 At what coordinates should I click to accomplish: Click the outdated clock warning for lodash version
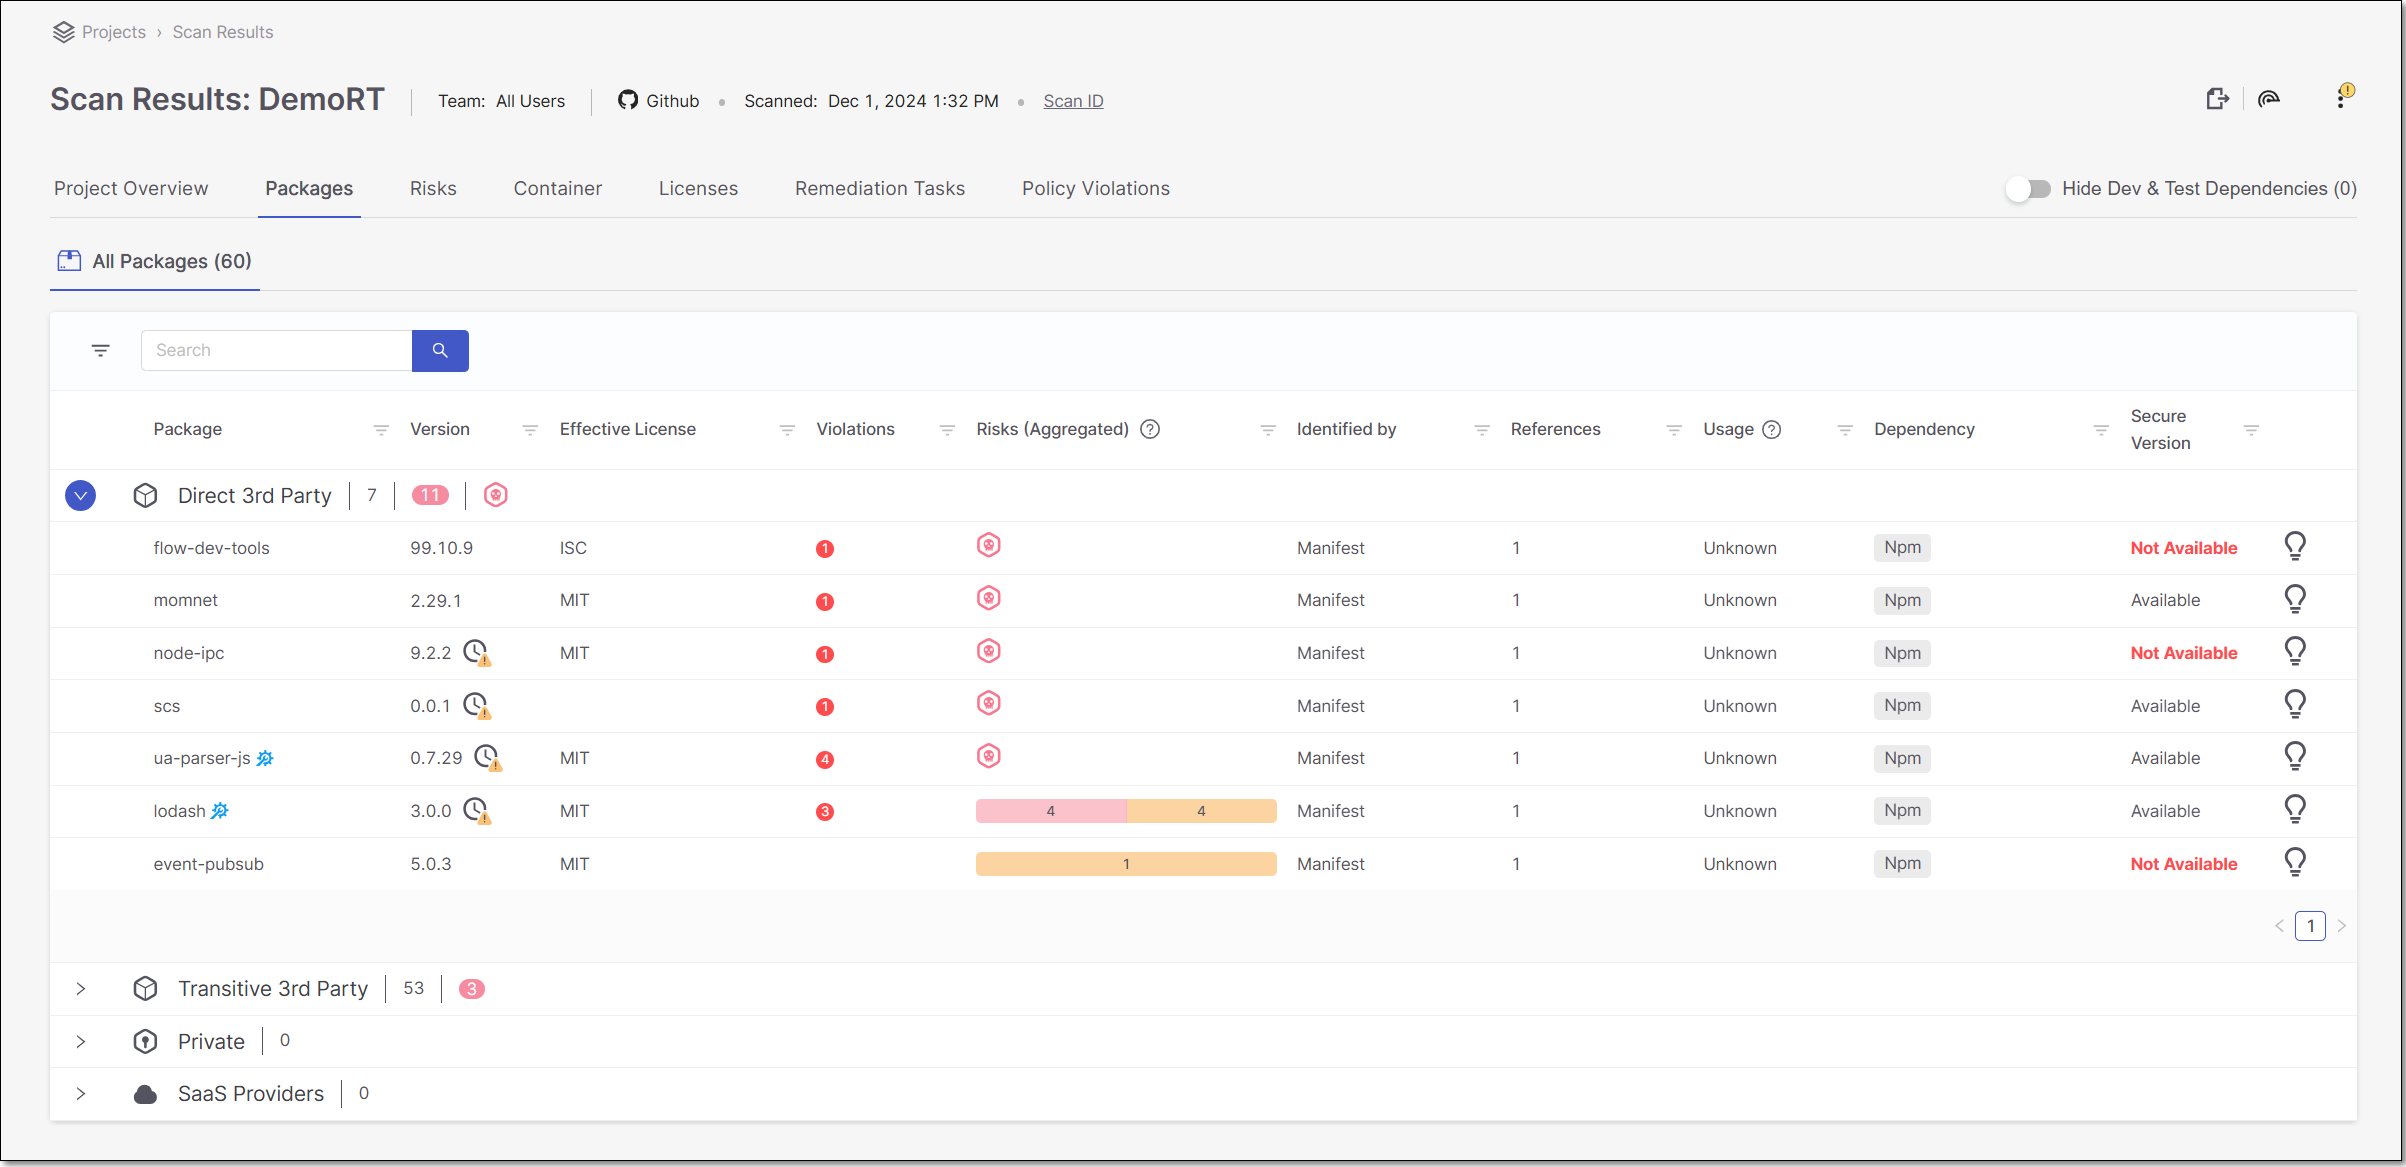point(477,811)
